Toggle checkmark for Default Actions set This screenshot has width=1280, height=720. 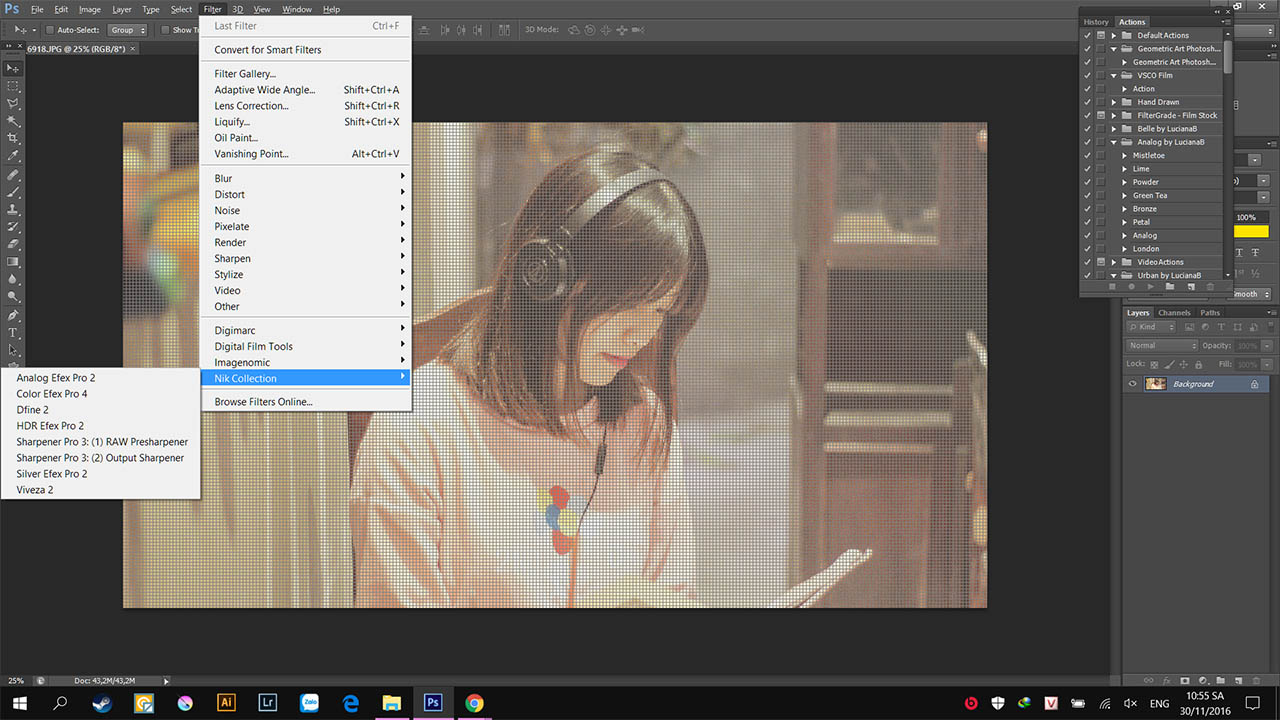pos(1087,35)
